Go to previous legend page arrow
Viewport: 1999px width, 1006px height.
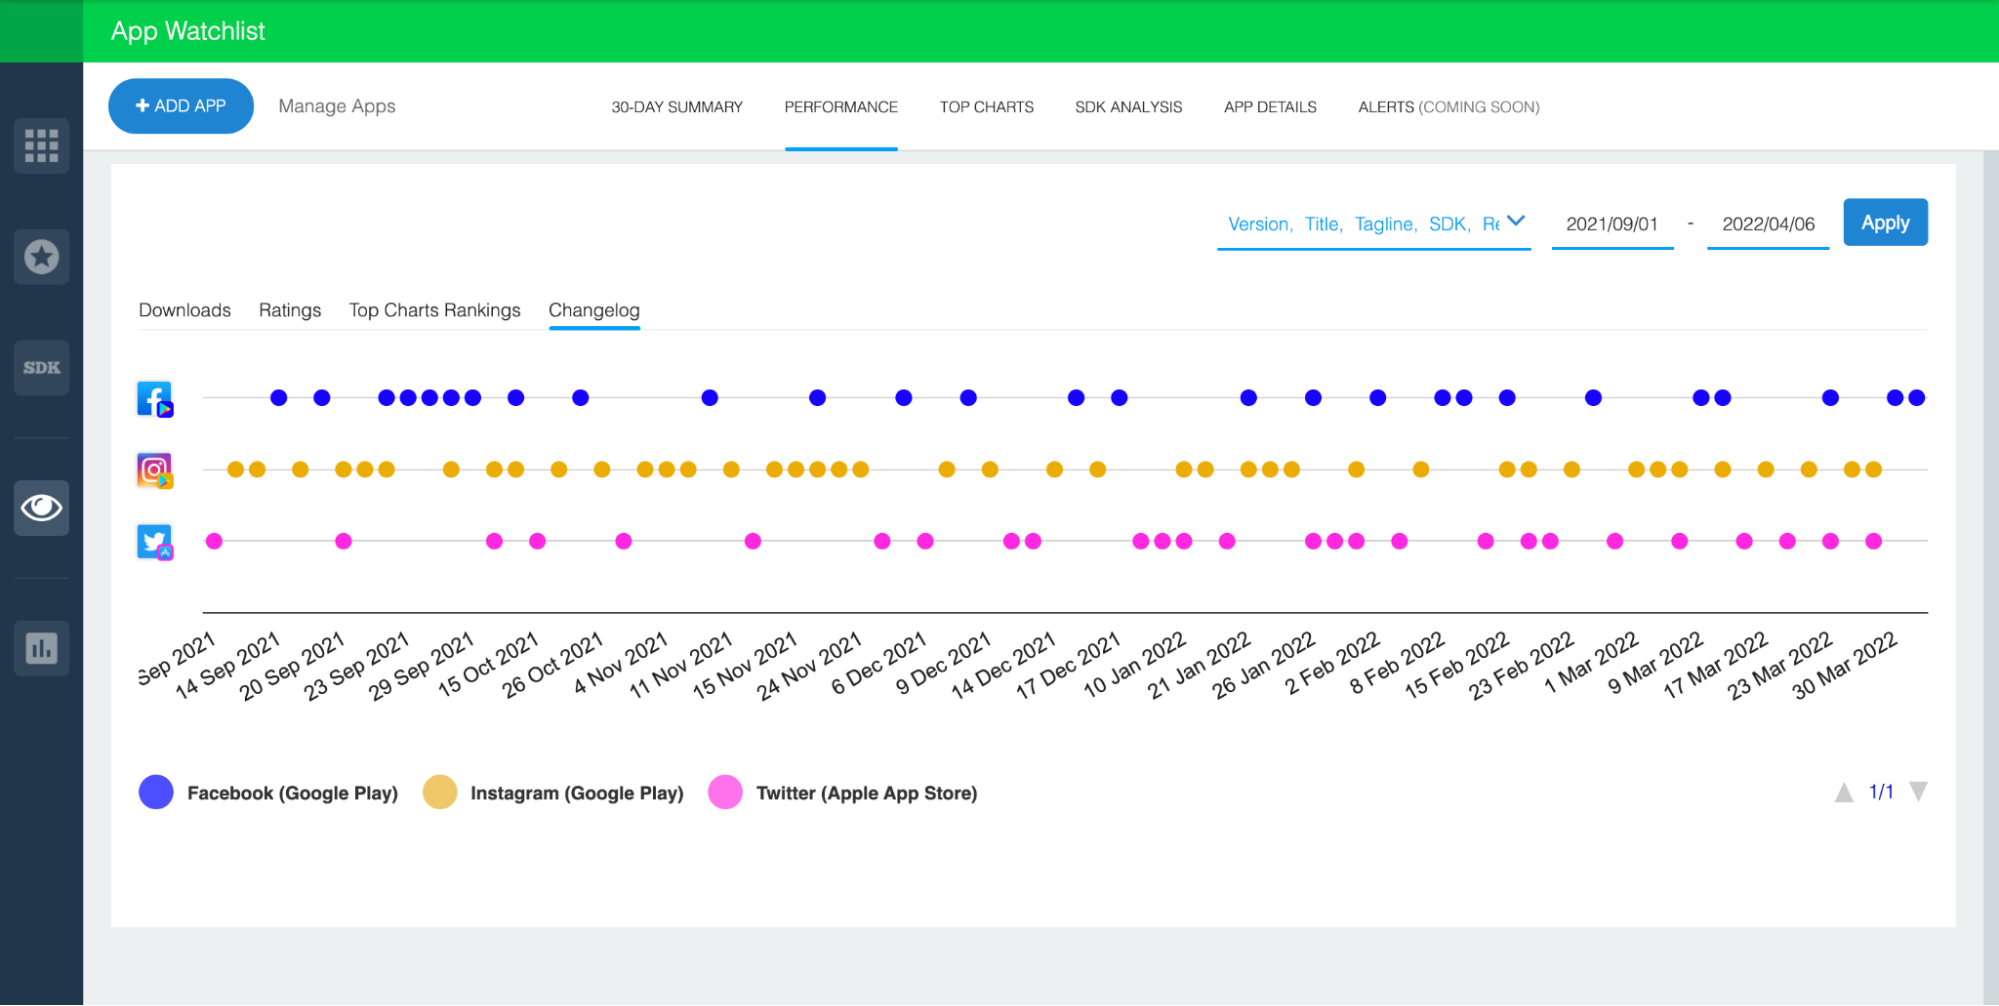pos(1844,793)
